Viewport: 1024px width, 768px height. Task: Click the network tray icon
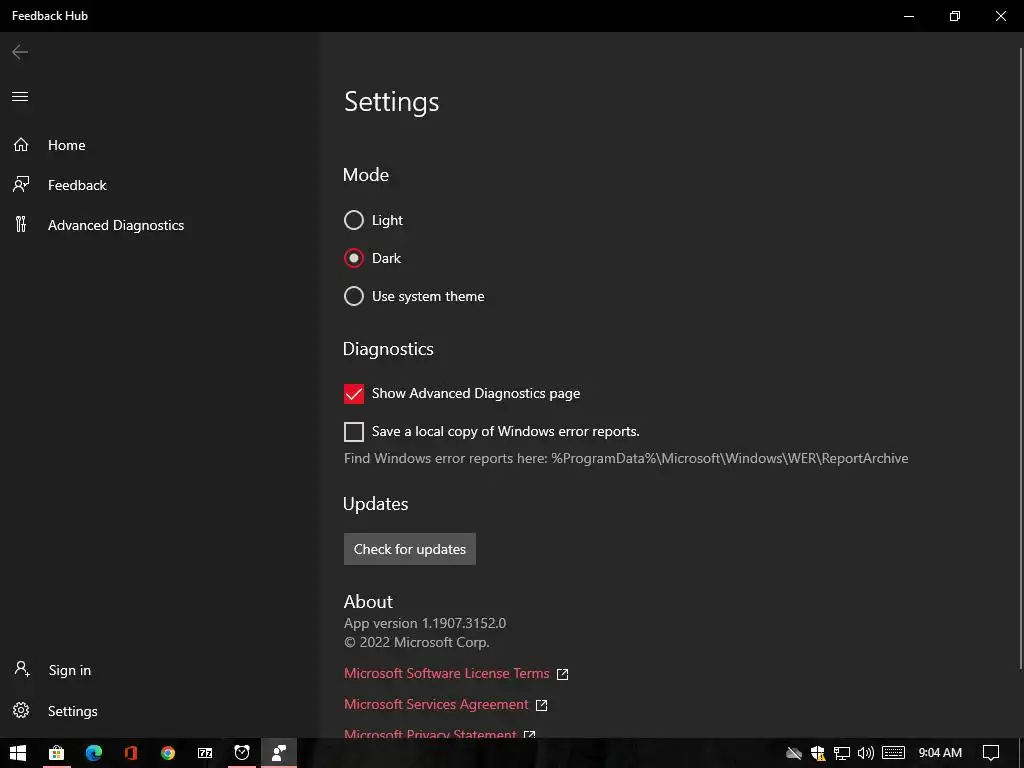[x=842, y=754]
